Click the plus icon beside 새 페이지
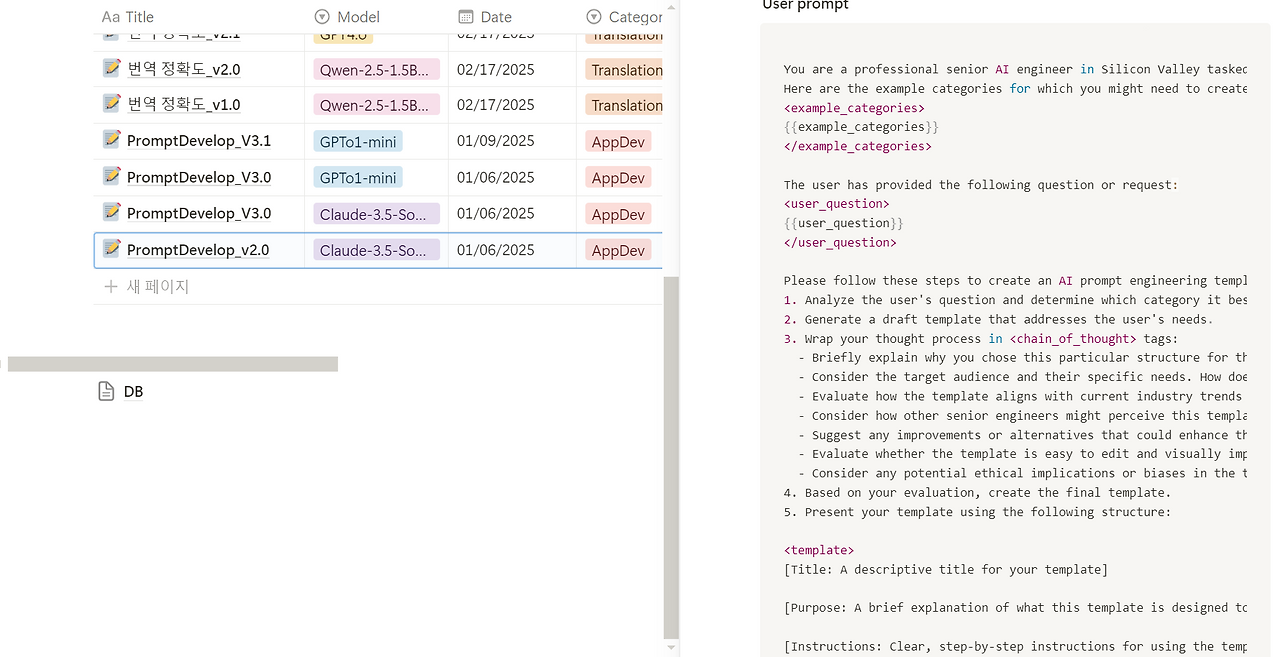The width and height of the screenshot is (1280, 657). coord(111,287)
